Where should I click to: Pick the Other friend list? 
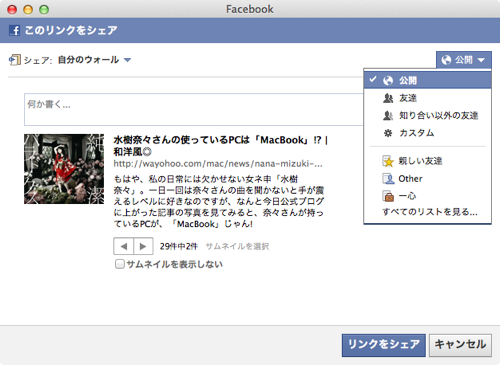428,179
